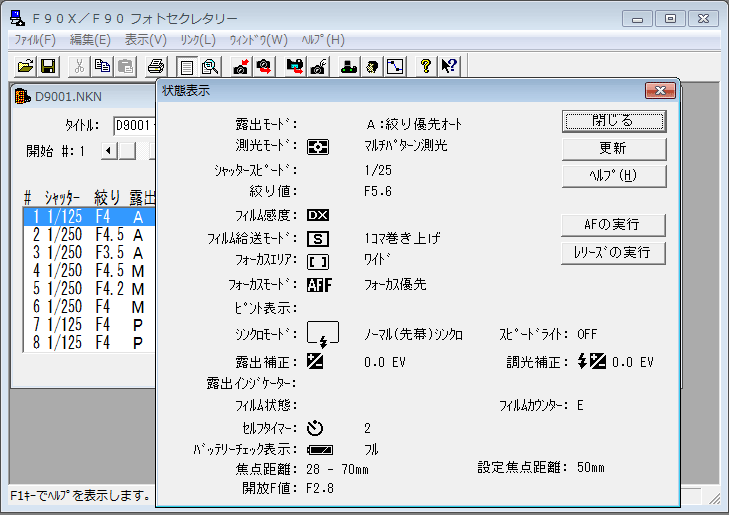
Task: Click the context help arrow-question icon
Action: point(449,66)
